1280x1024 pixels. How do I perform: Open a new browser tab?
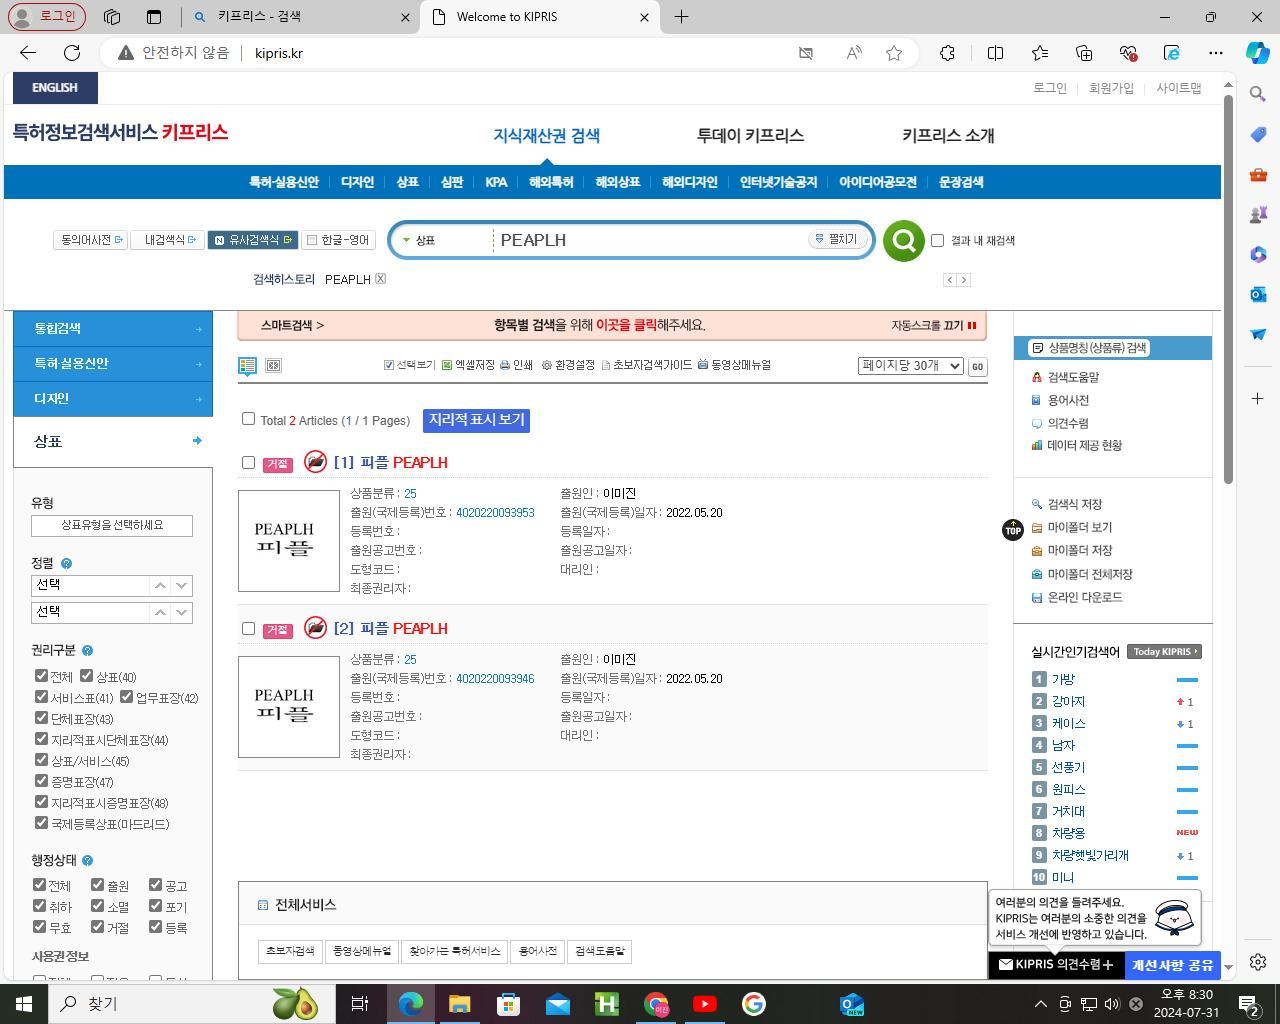click(x=681, y=17)
